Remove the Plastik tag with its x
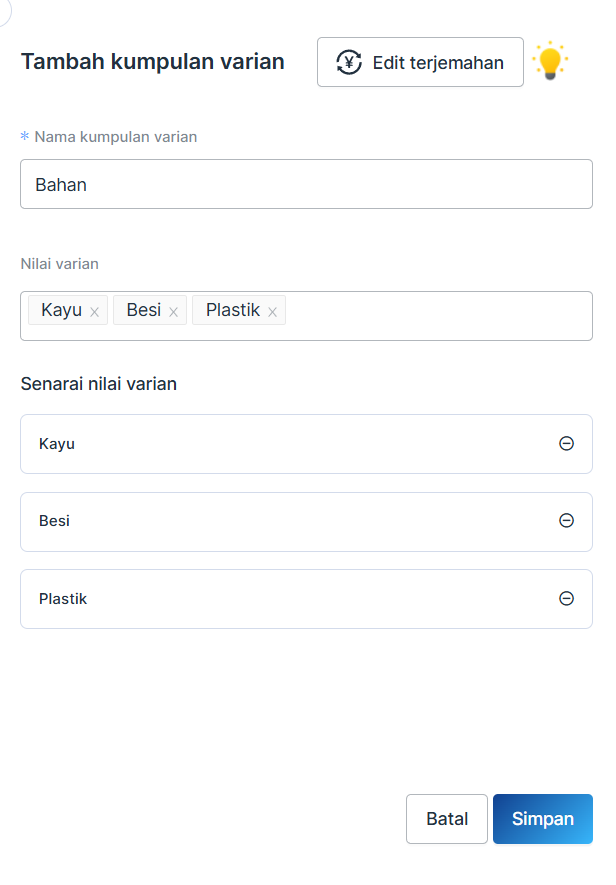Viewport: 616px width, 885px height. pyautogui.click(x=272, y=312)
